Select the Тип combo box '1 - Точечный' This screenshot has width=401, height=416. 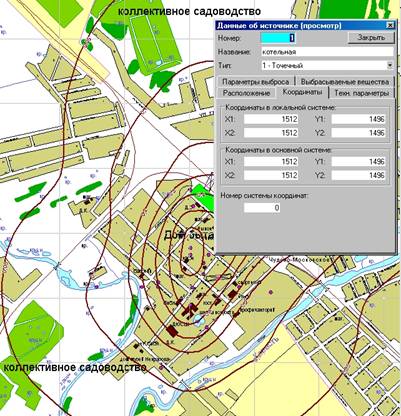pos(327,65)
